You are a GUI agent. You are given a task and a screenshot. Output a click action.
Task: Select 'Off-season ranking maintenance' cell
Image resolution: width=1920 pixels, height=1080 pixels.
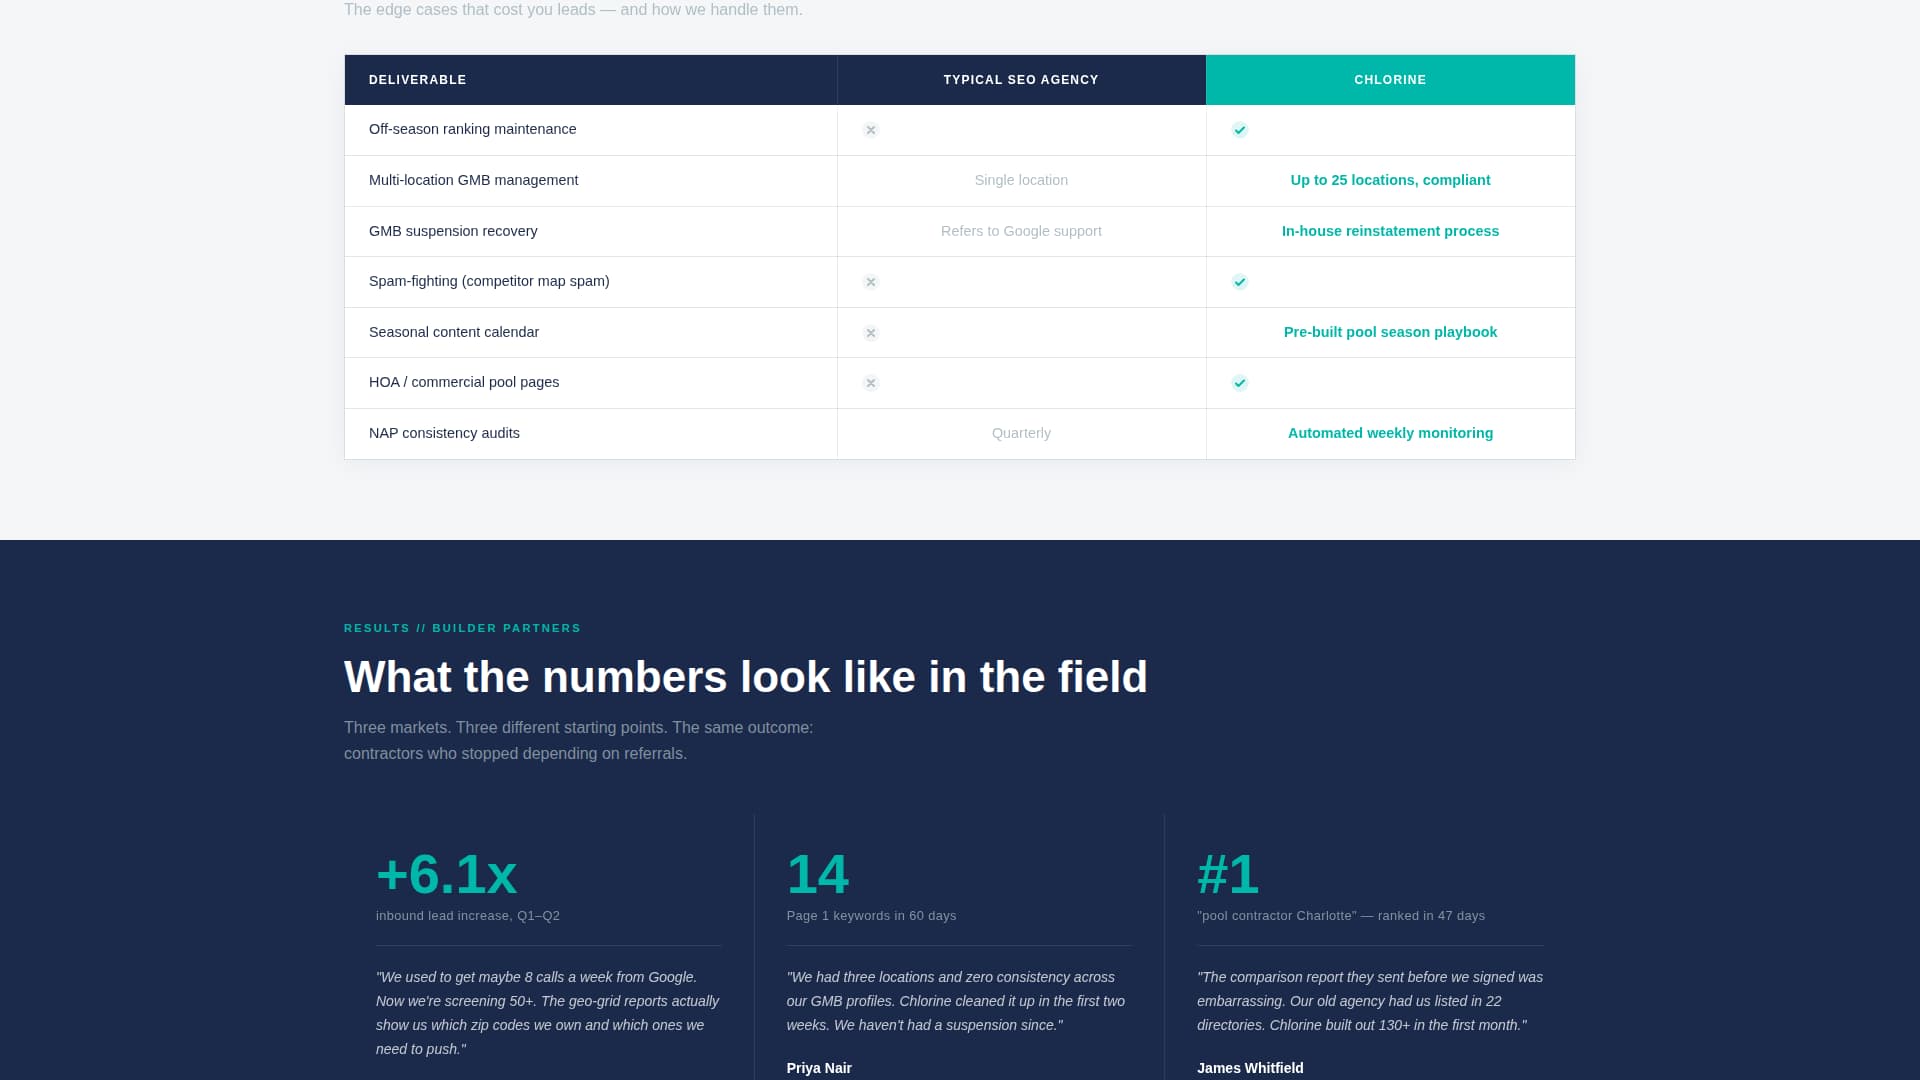click(x=591, y=130)
